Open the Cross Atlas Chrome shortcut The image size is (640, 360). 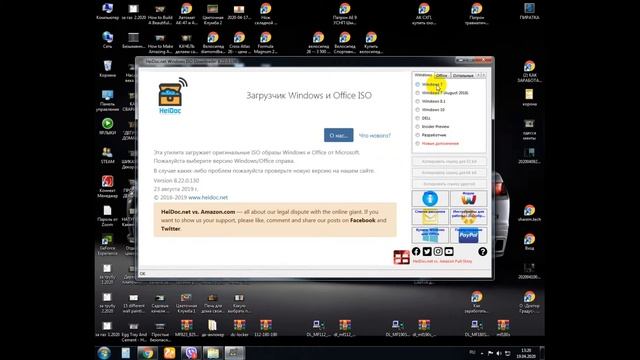(239, 43)
